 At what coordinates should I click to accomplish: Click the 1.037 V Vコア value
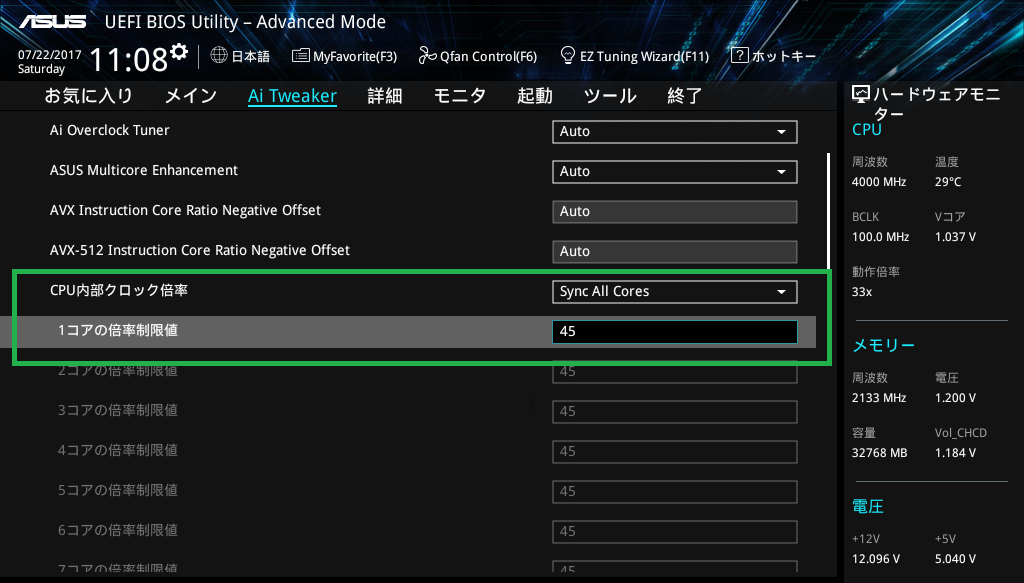pyautogui.click(x=955, y=237)
